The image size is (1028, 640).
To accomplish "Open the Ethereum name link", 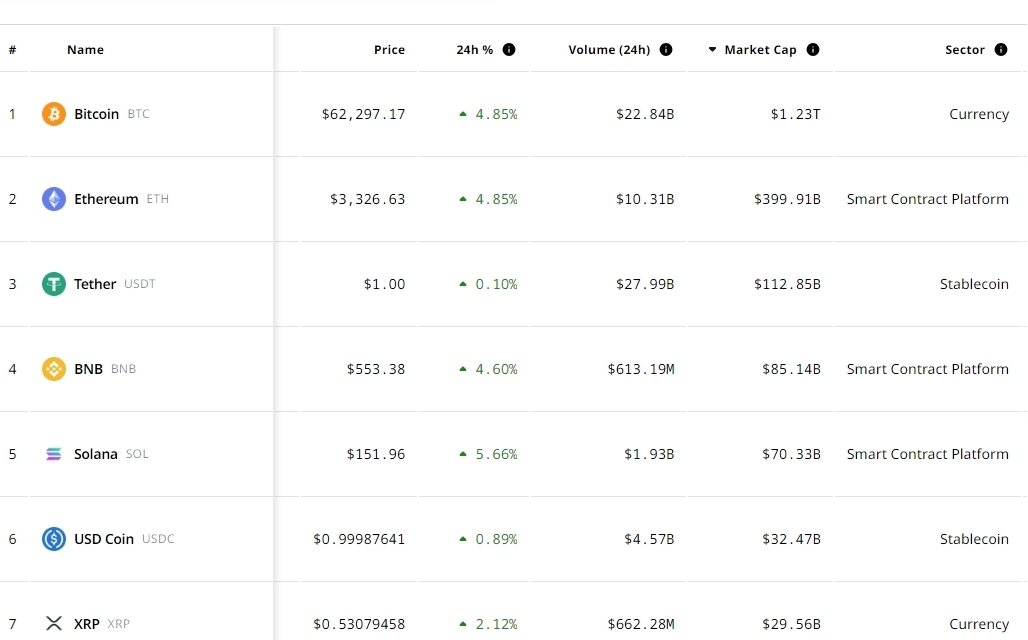I will coord(106,199).
